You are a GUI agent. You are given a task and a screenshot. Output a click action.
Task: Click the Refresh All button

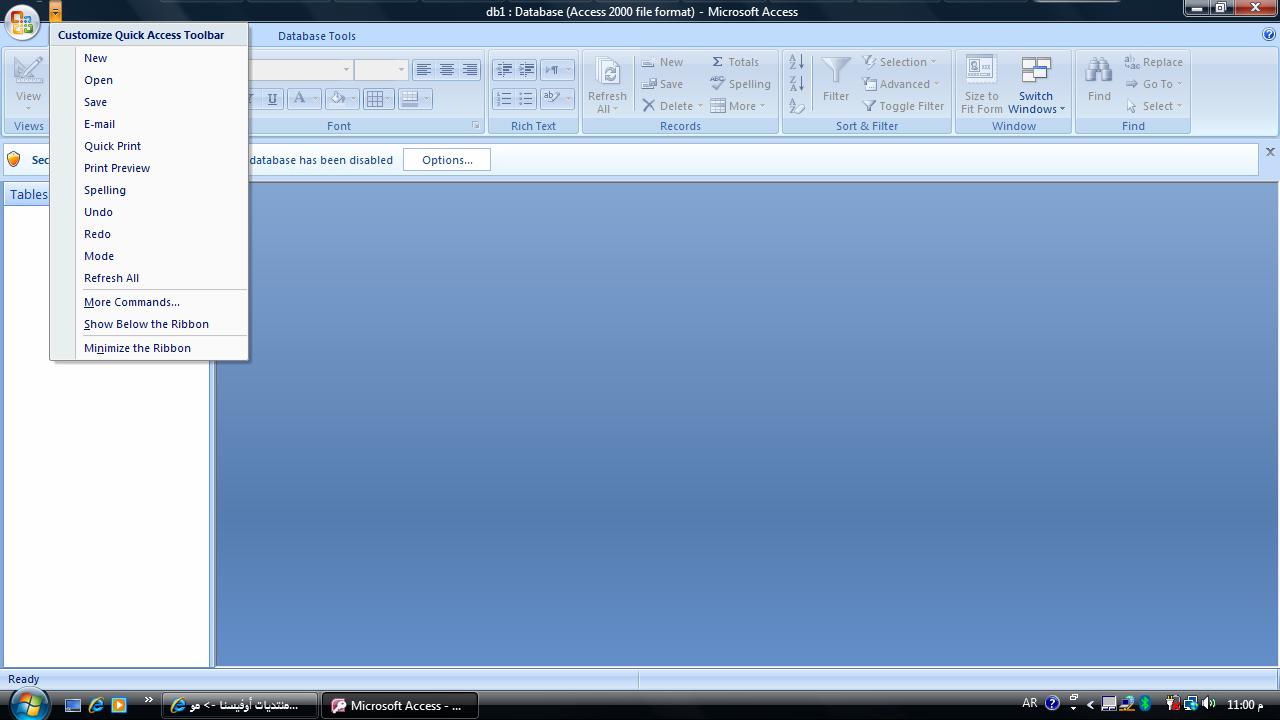(607, 84)
